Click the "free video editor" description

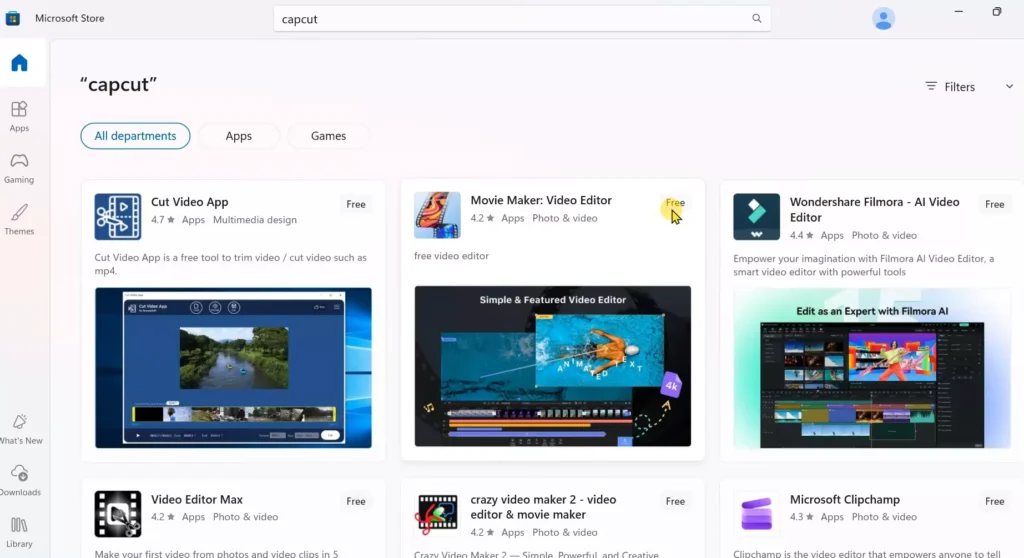click(x=451, y=255)
